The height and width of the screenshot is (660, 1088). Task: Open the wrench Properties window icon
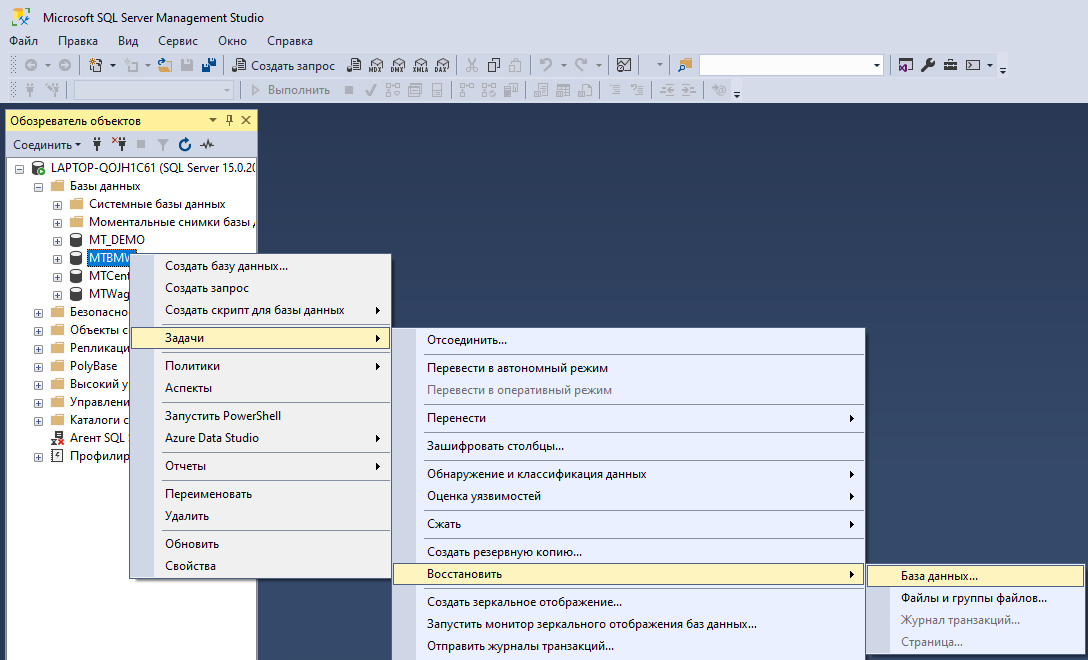coord(927,66)
